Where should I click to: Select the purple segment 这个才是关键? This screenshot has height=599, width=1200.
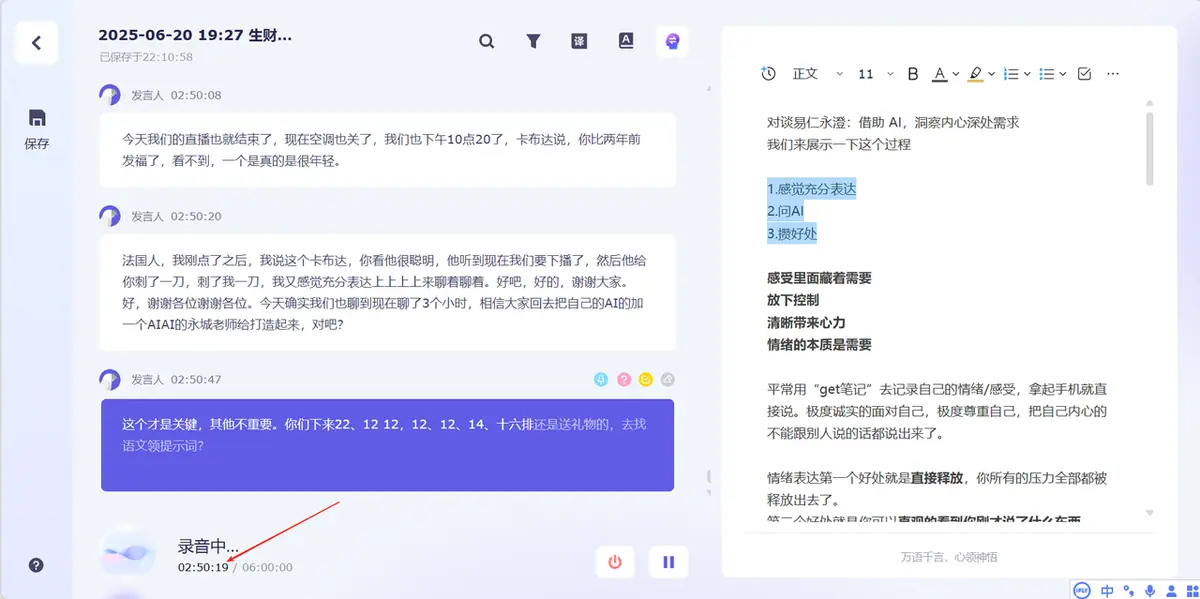pos(387,445)
